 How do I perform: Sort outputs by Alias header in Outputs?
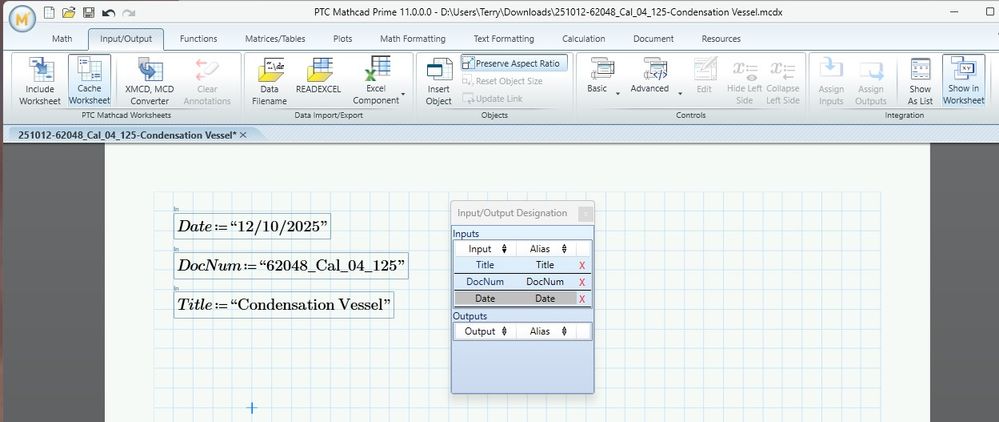[x=547, y=331]
